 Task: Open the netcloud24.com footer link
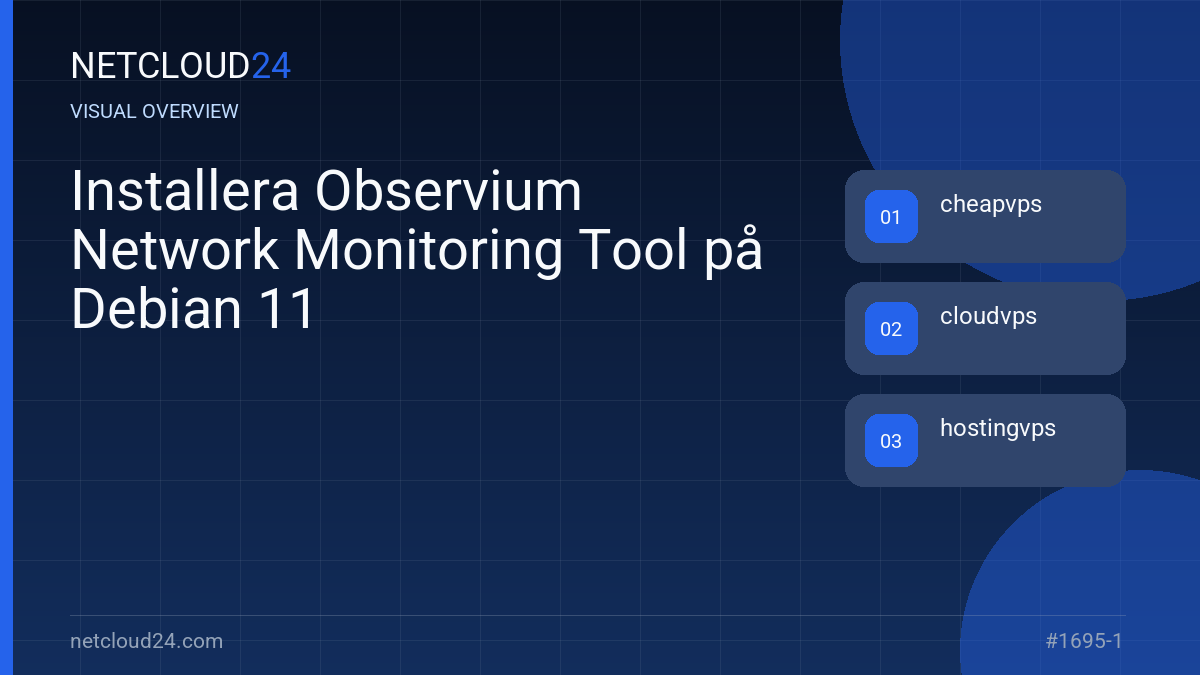(147, 641)
